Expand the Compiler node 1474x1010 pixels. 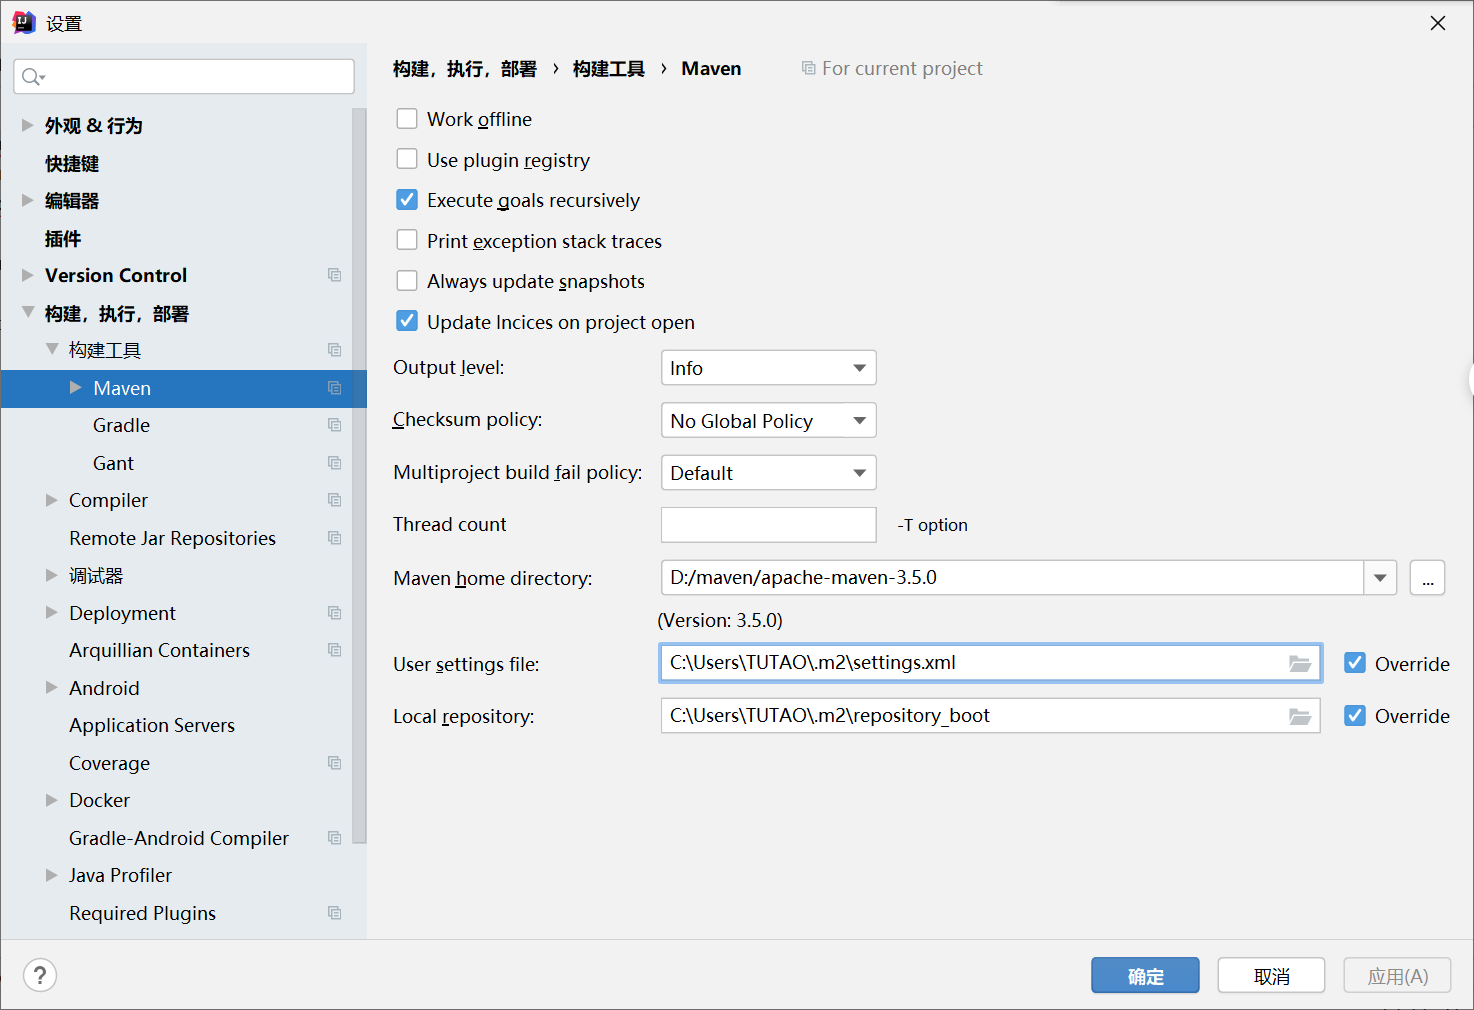coord(51,500)
